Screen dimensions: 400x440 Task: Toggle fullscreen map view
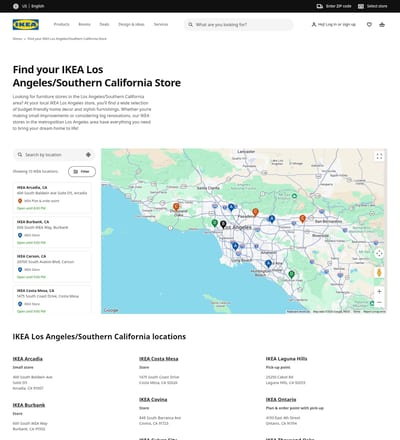pos(379,156)
